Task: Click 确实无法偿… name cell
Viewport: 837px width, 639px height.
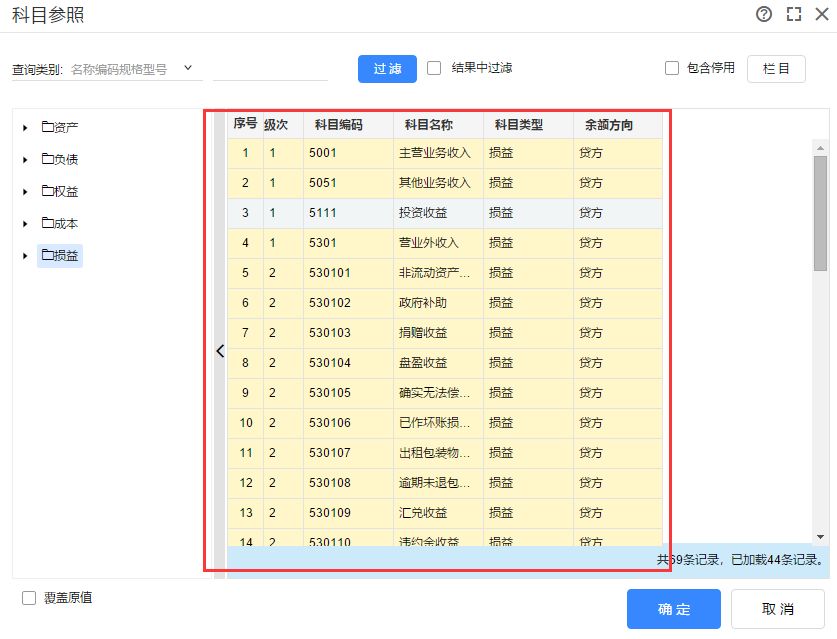Action: [x=438, y=392]
